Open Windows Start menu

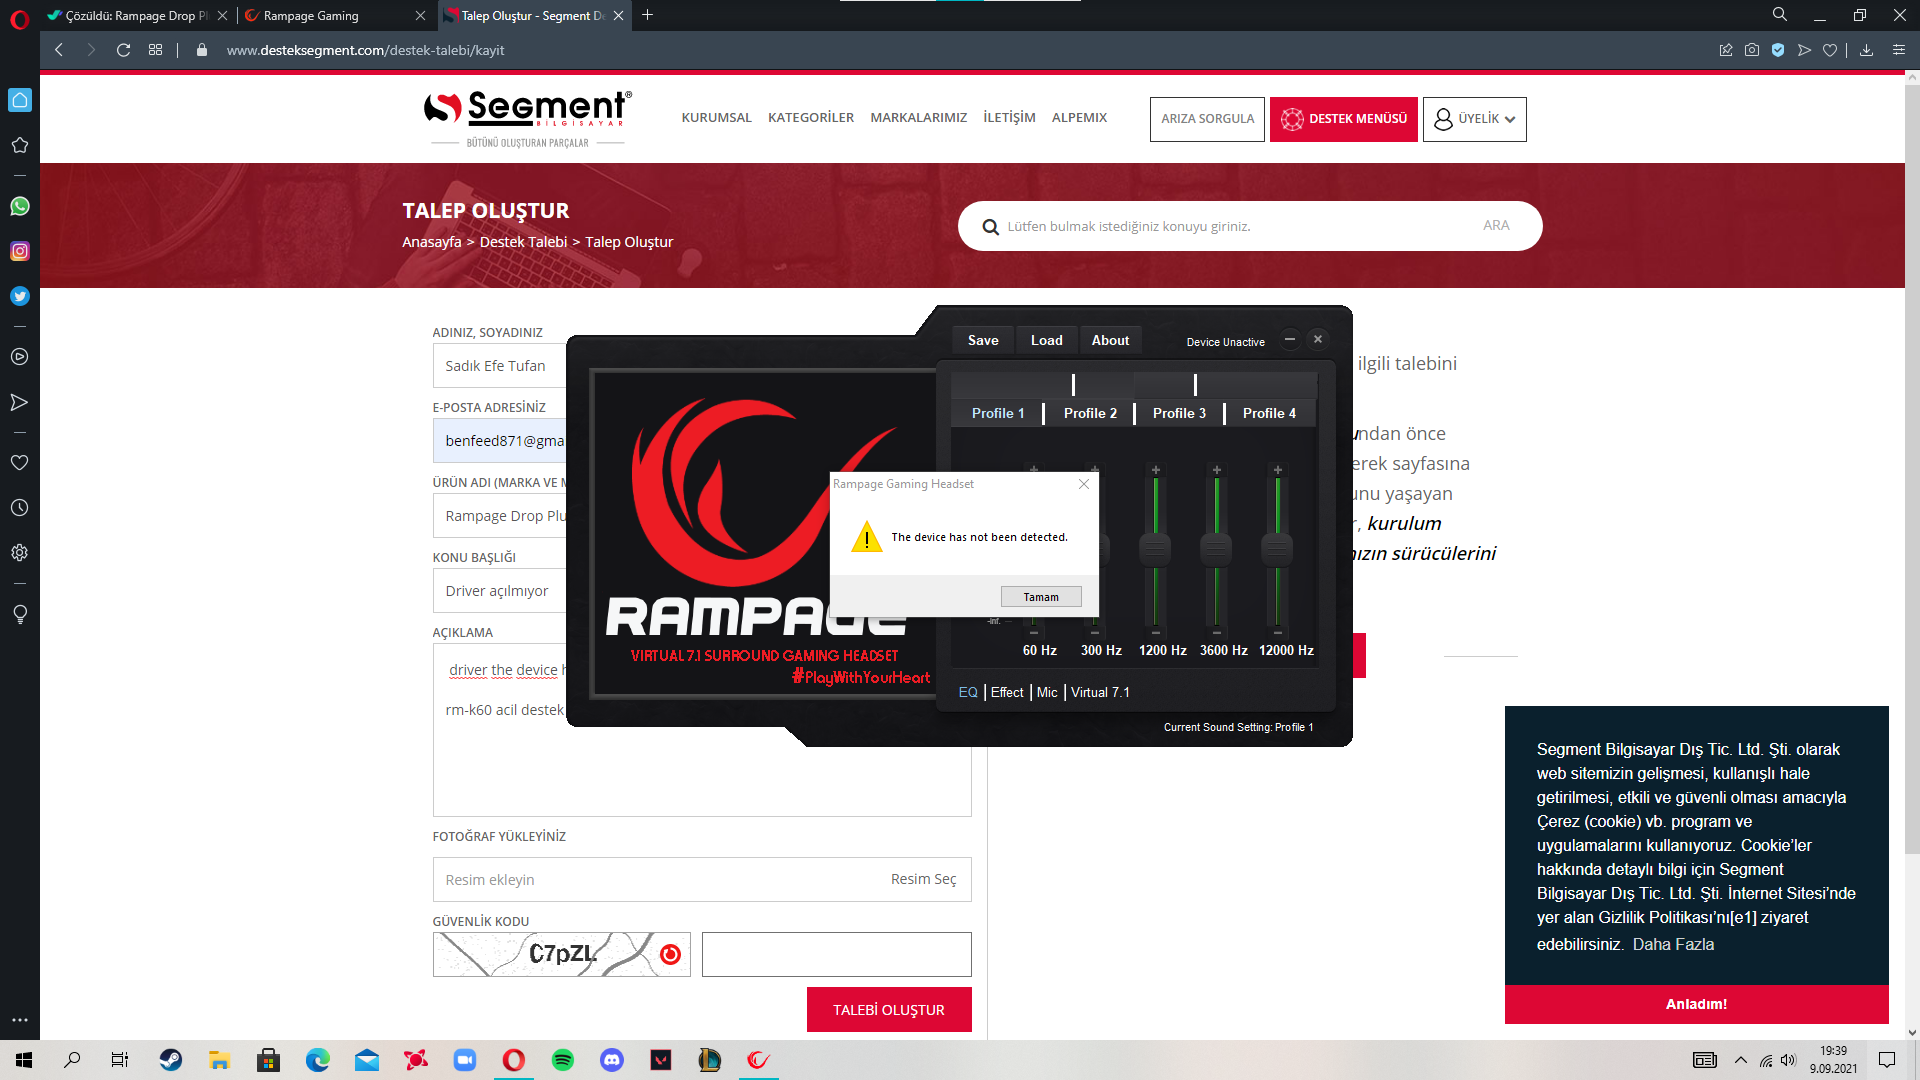click(x=24, y=1060)
